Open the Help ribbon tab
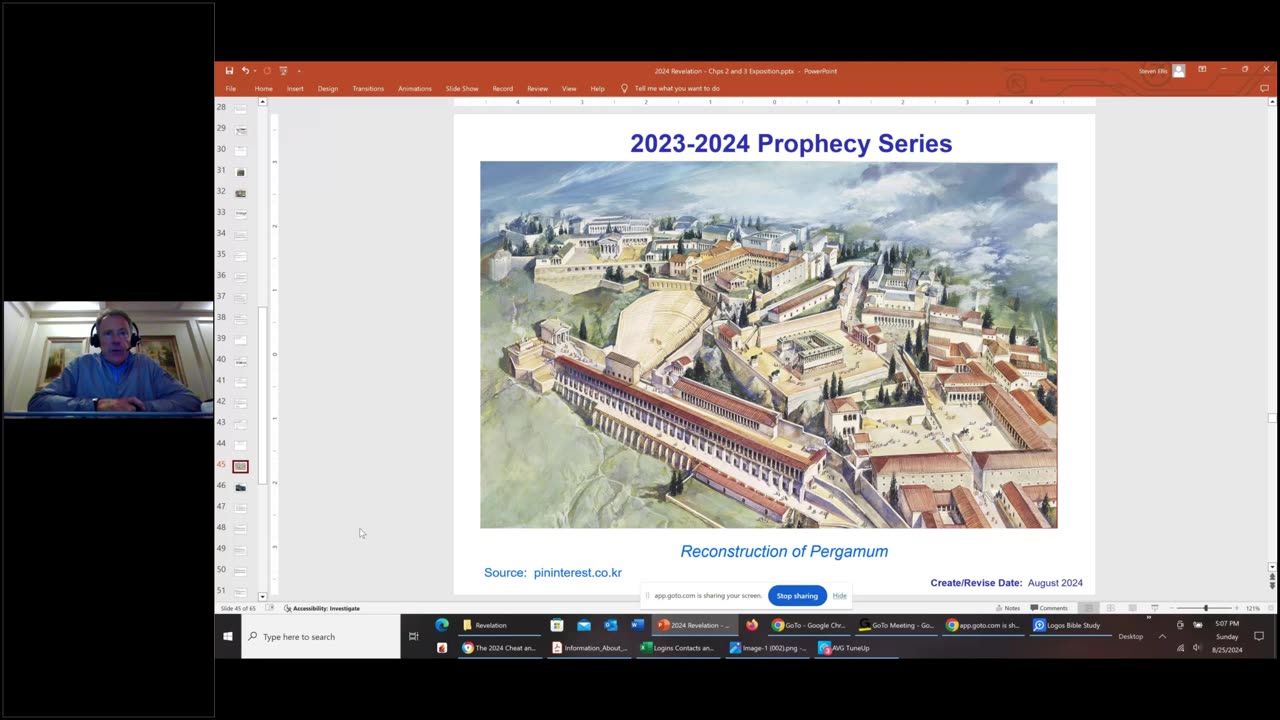Viewport: 1280px width, 720px height. [x=597, y=88]
